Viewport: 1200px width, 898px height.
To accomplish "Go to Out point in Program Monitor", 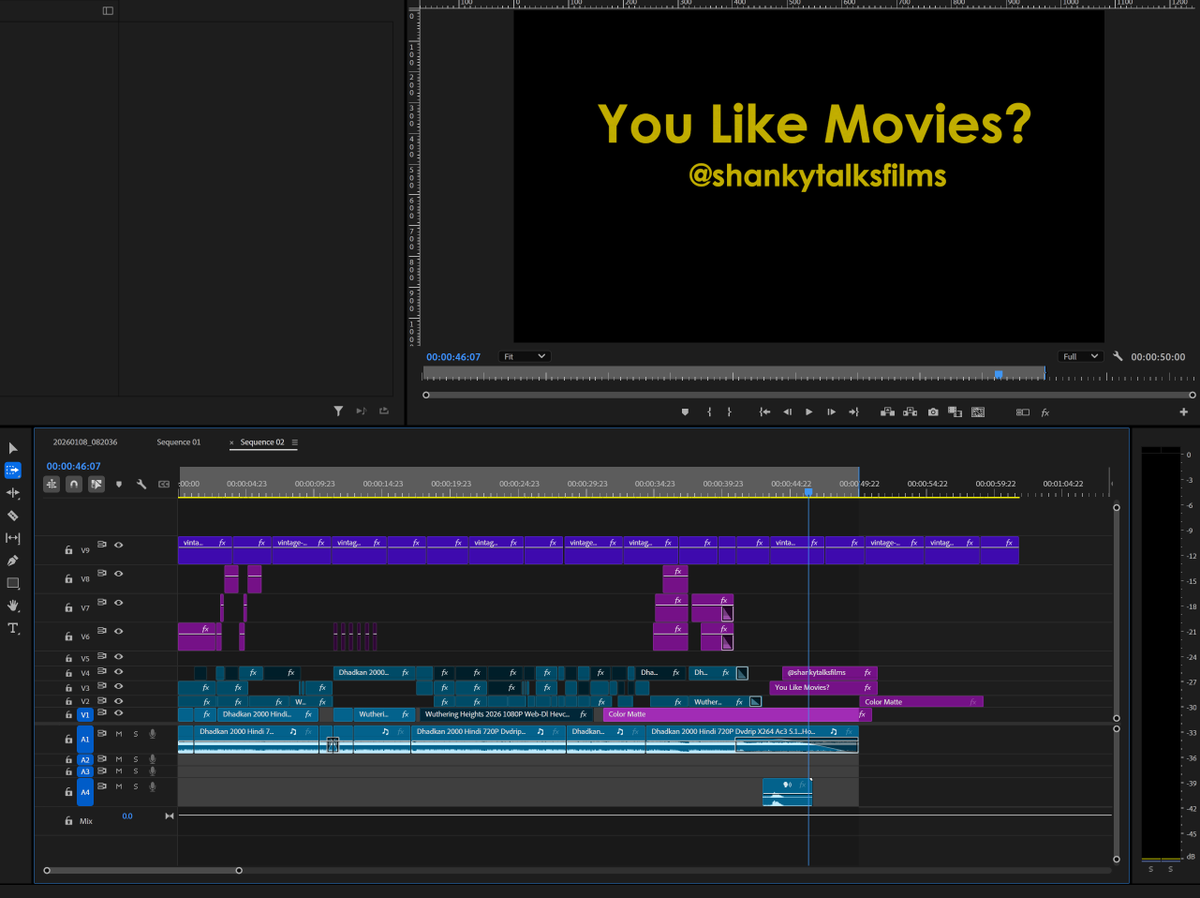I will coord(853,412).
